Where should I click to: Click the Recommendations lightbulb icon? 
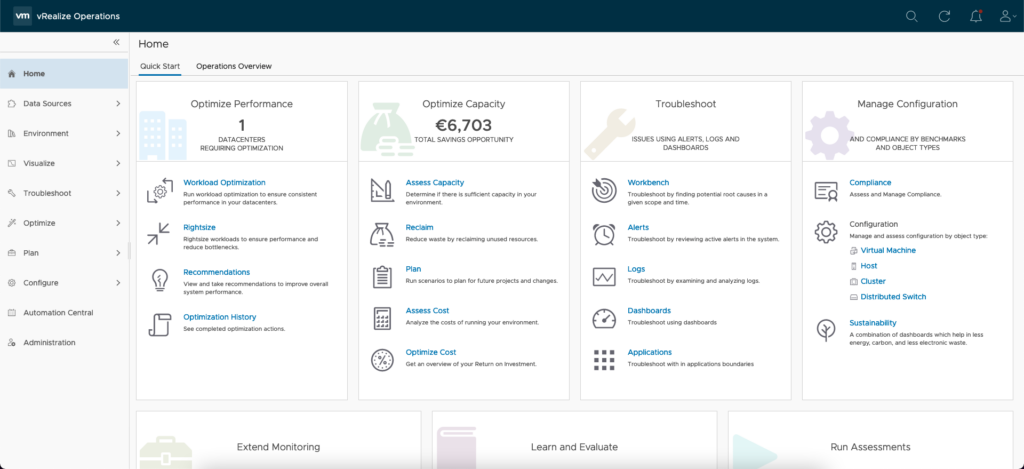[x=159, y=279]
